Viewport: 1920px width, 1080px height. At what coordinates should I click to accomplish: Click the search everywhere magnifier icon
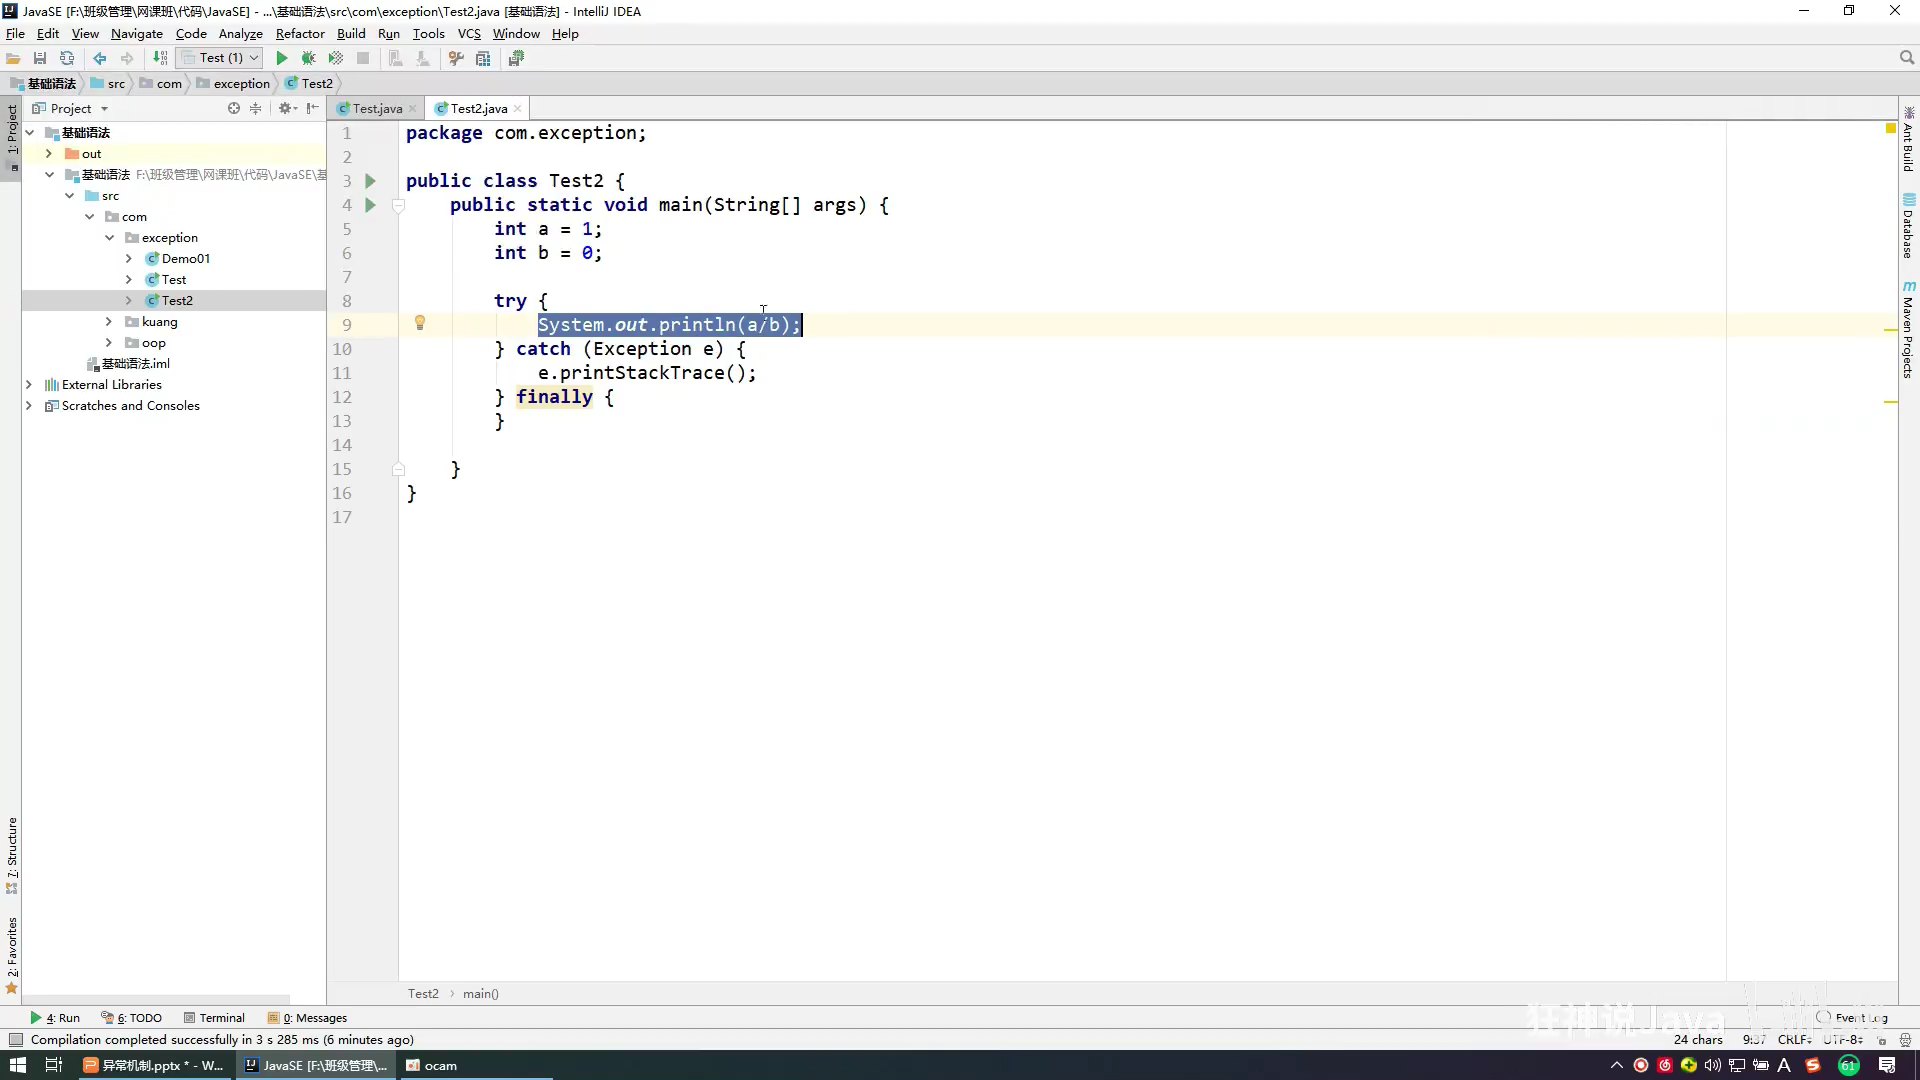[x=1906, y=58]
